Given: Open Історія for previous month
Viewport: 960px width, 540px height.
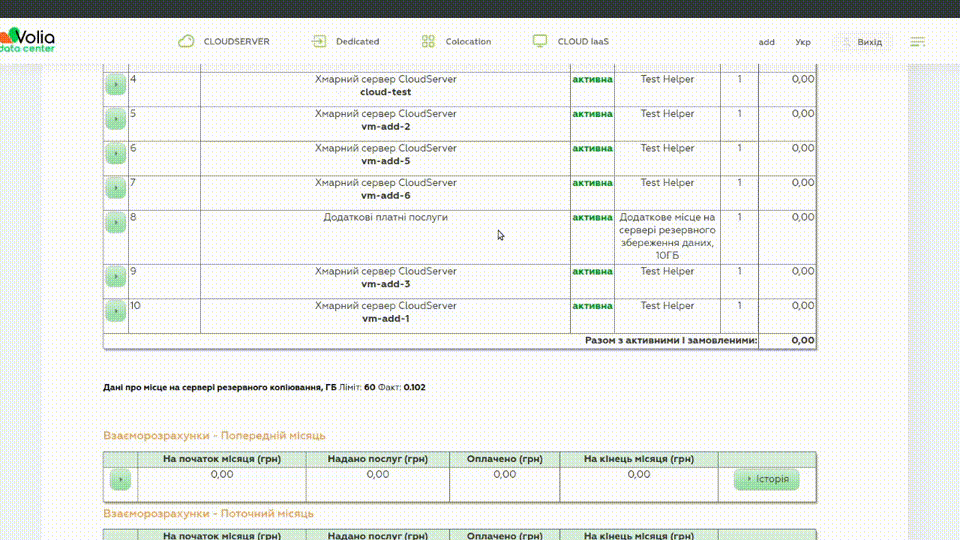Looking at the screenshot, I should click(766, 480).
